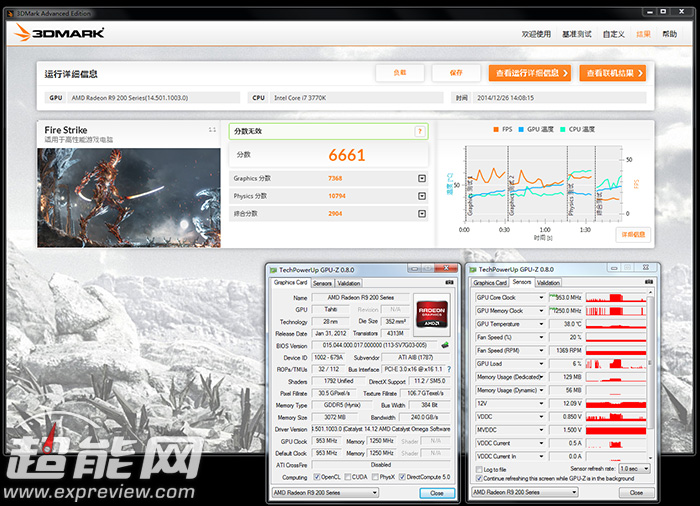Viewport: 700px width, 506px height.
Task: Click the question mark beside 分数无效
Action: coord(420,131)
